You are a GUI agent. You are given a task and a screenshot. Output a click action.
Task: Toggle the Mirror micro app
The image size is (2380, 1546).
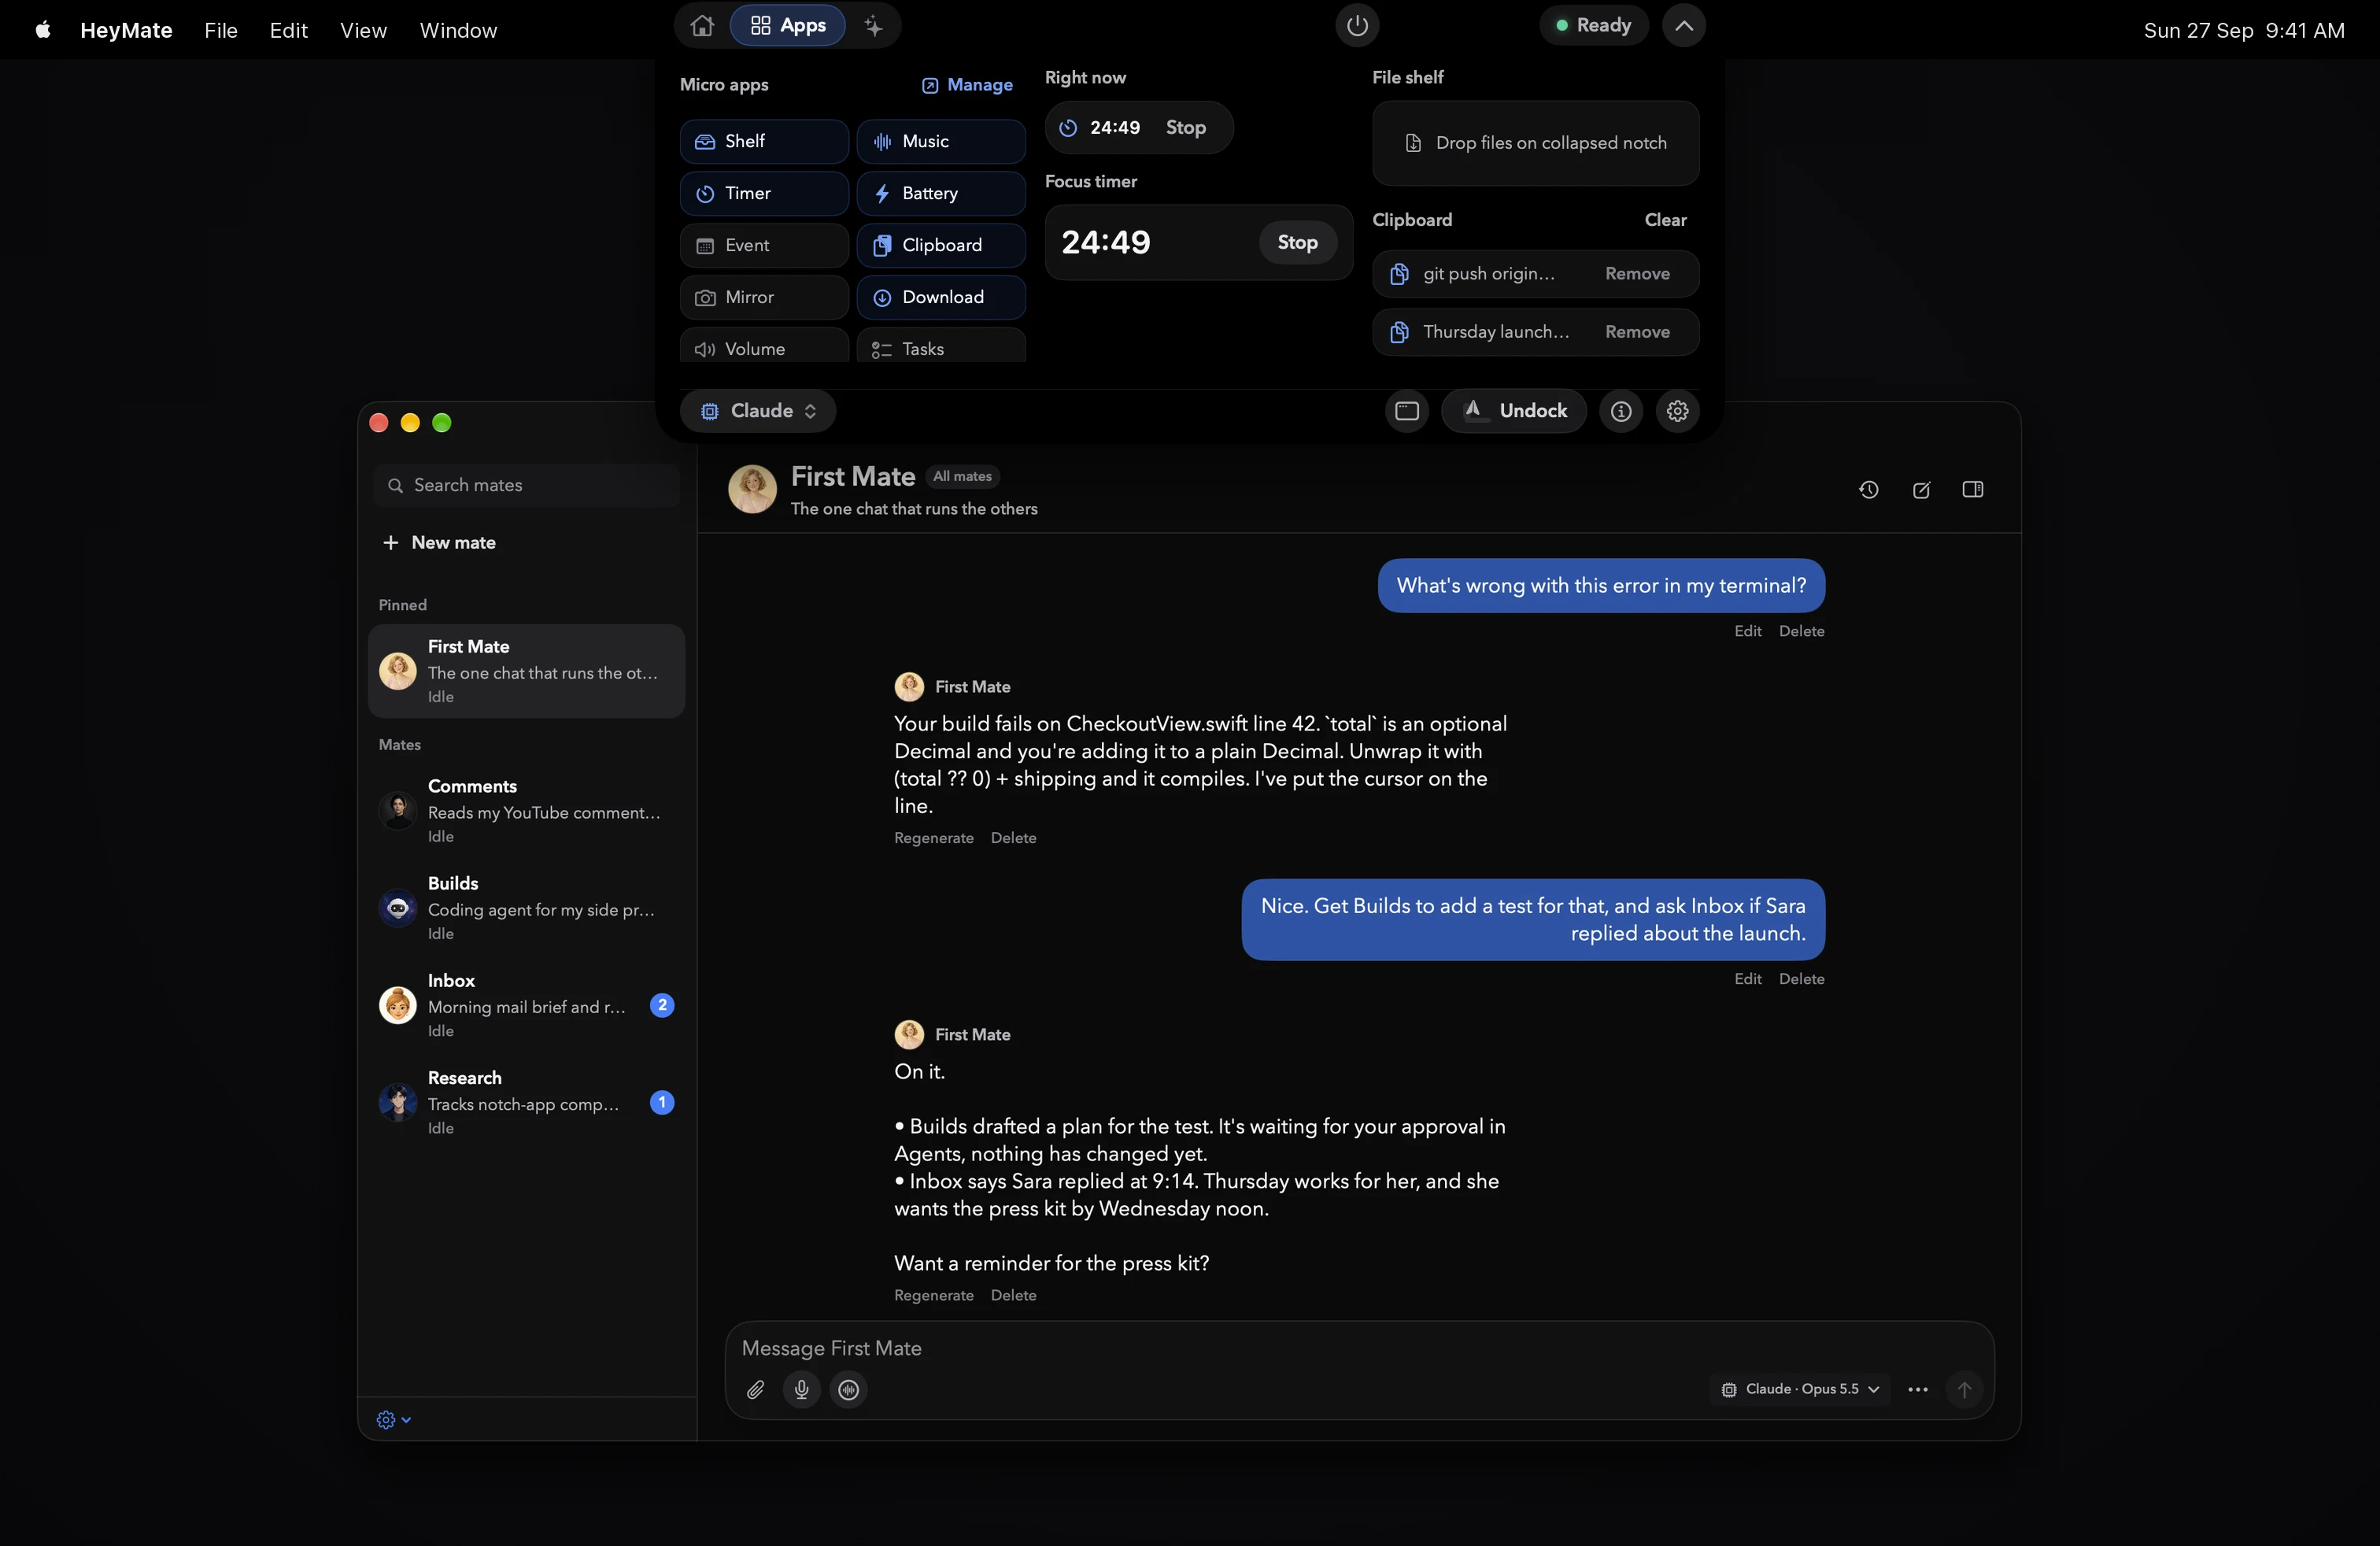pos(764,297)
